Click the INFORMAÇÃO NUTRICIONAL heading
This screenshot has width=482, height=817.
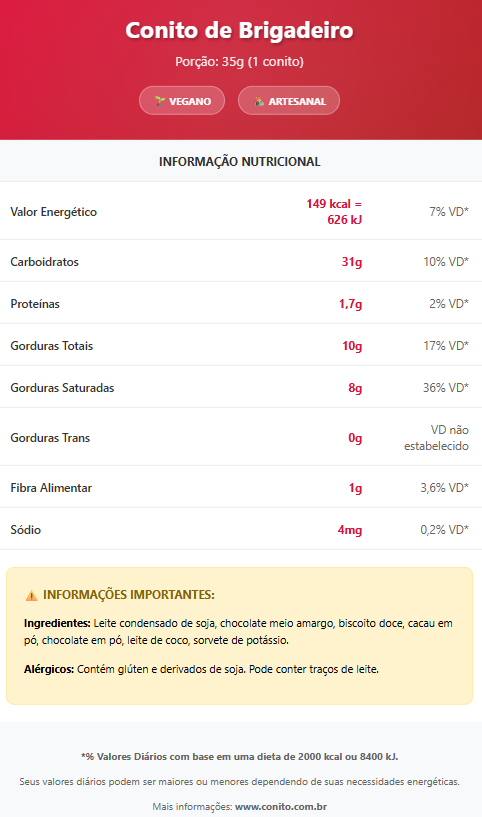[240, 162]
